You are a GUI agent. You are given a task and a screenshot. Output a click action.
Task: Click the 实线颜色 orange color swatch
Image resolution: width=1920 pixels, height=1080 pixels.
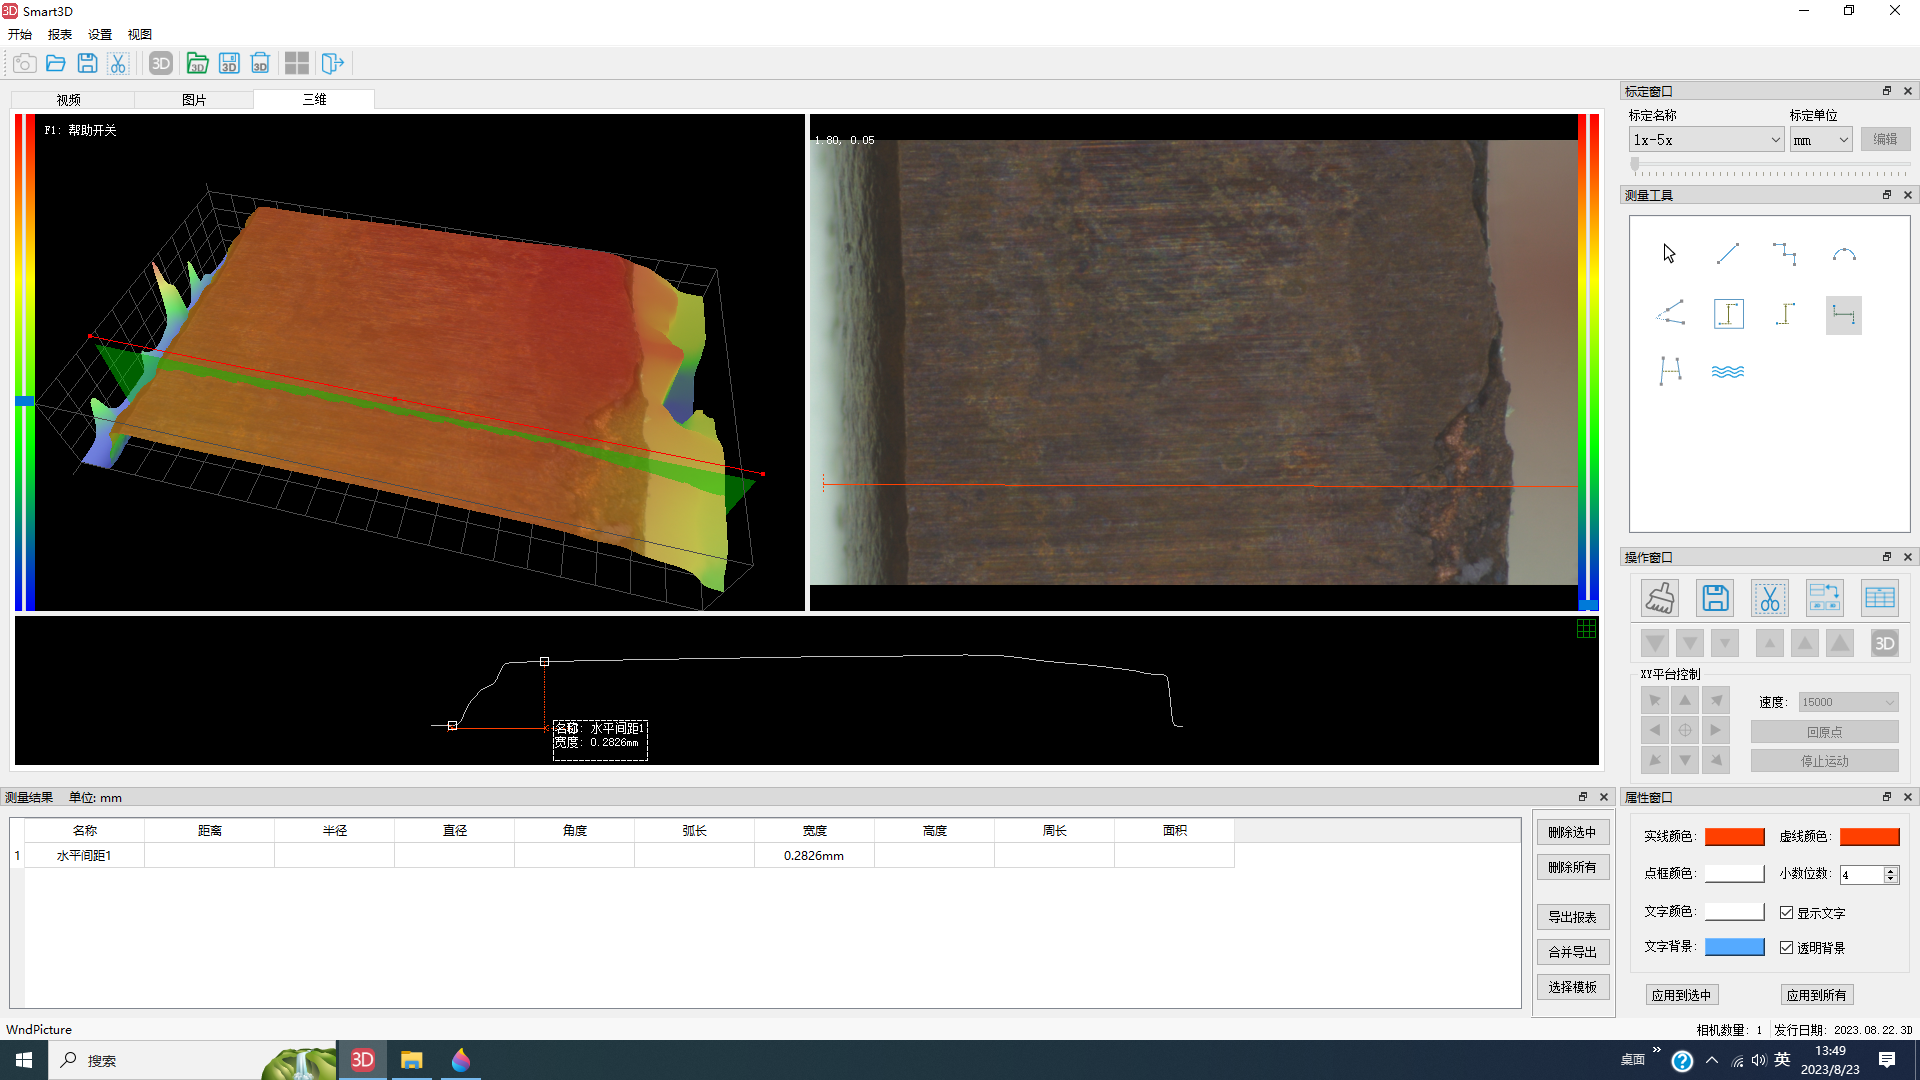point(1734,837)
